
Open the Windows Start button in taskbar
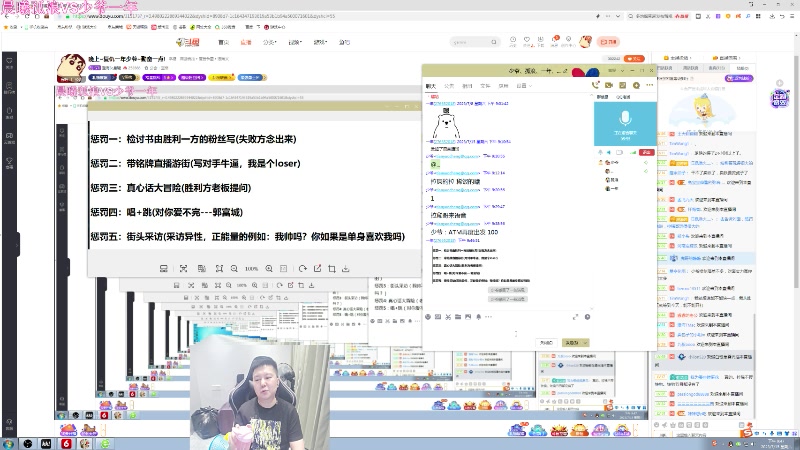pos(8,444)
